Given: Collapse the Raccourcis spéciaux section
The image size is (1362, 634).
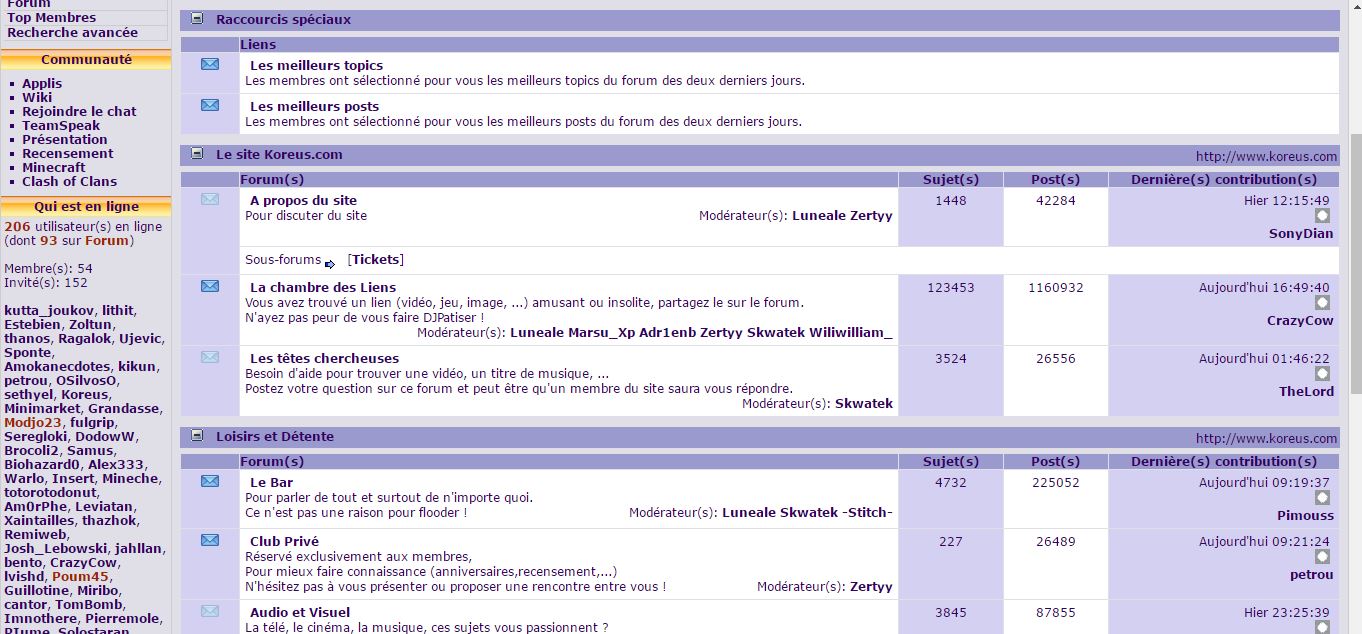Looking at the screenshot, I should pos(197,19).
